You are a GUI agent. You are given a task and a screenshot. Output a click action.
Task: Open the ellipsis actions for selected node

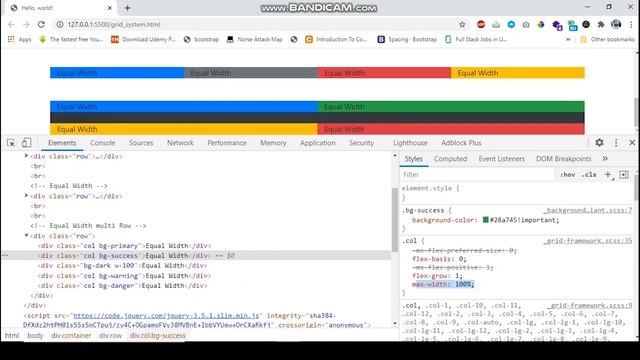5,256
